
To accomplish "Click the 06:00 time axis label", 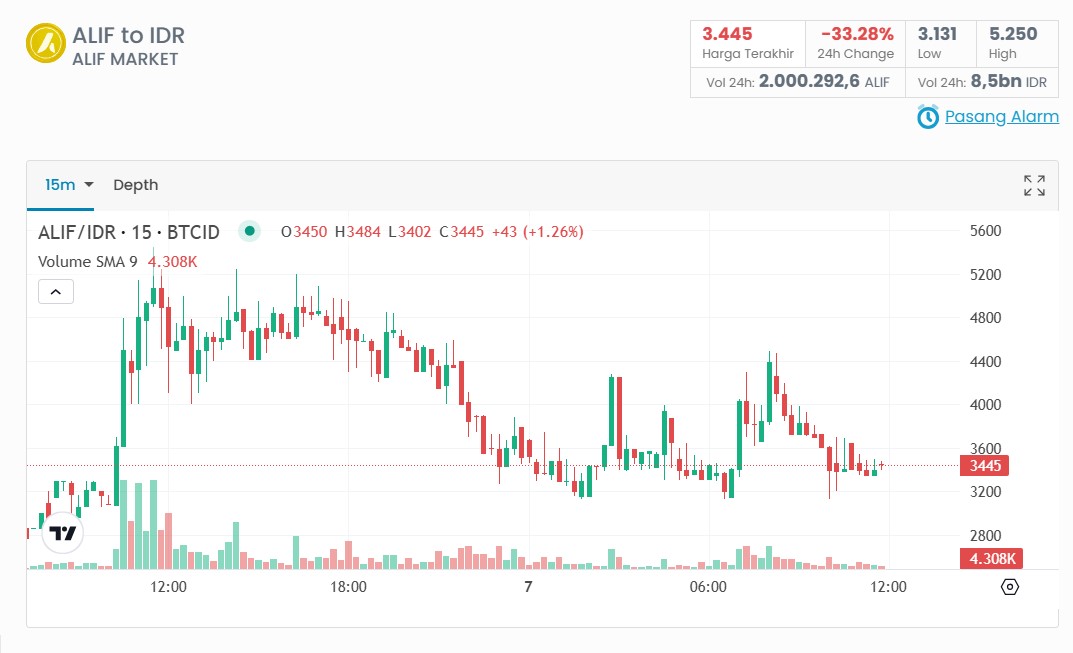I will [708, 587].
